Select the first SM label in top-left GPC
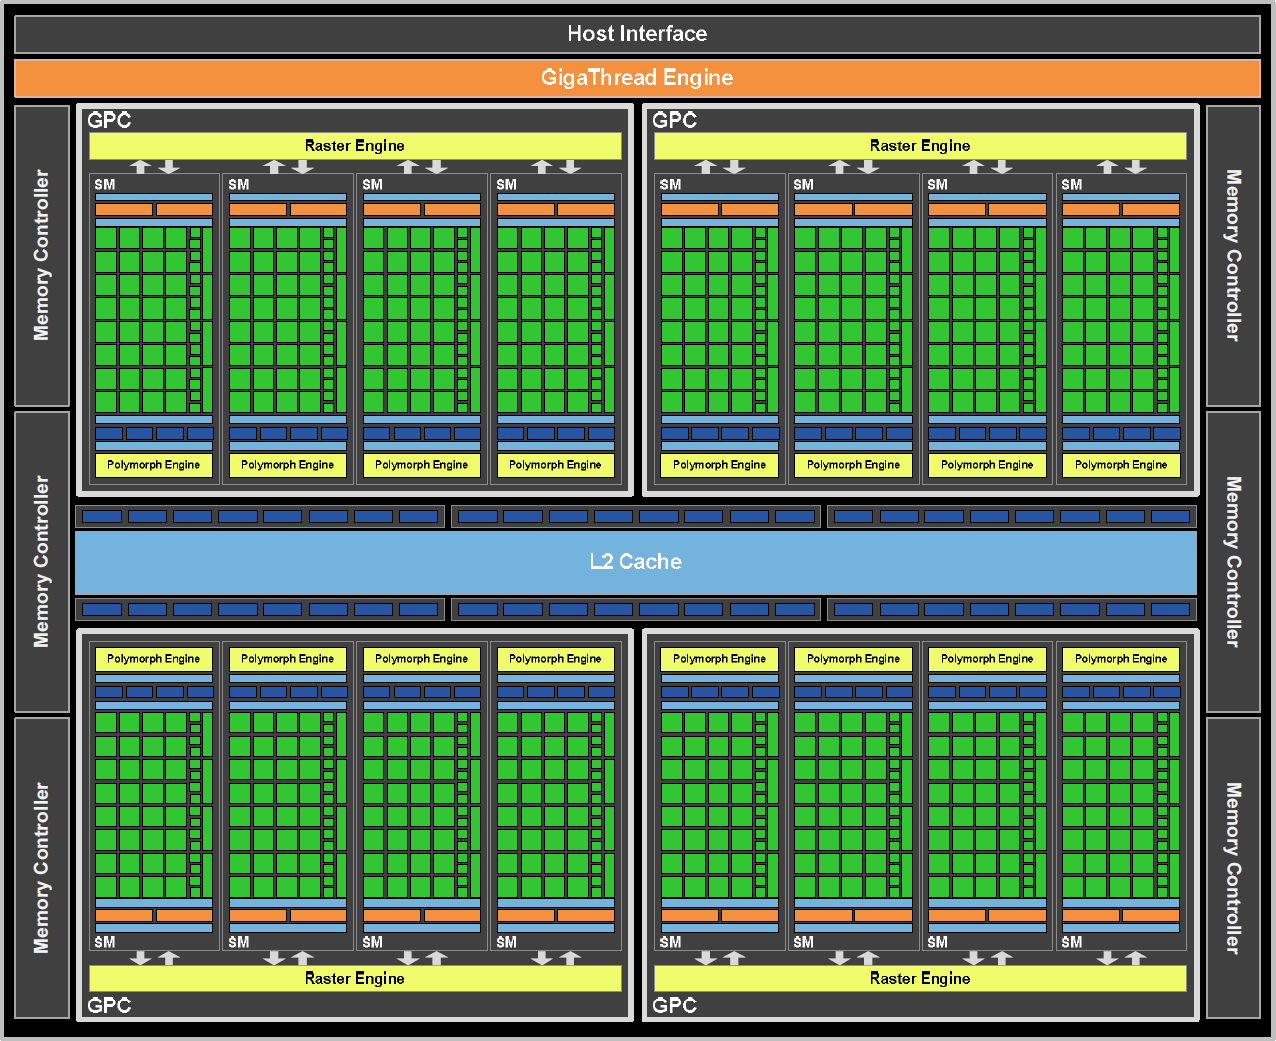 click(105, 185)
